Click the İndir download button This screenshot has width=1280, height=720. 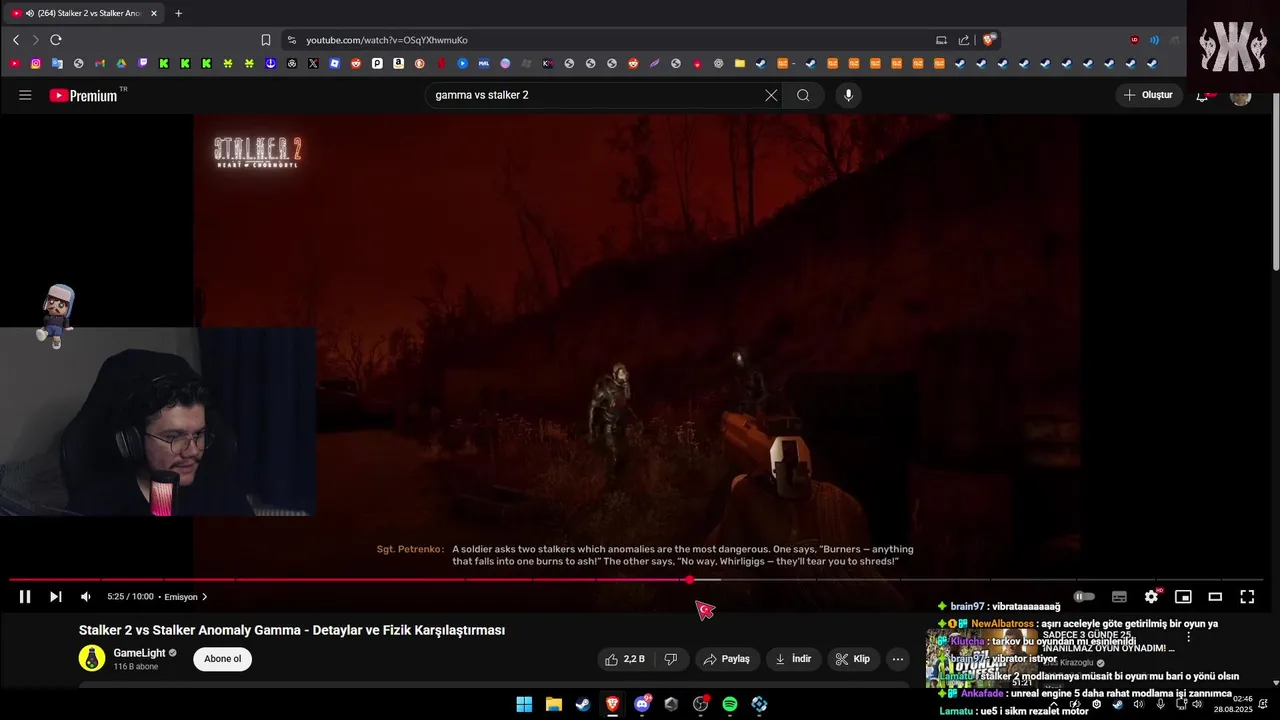click(793, 659)
